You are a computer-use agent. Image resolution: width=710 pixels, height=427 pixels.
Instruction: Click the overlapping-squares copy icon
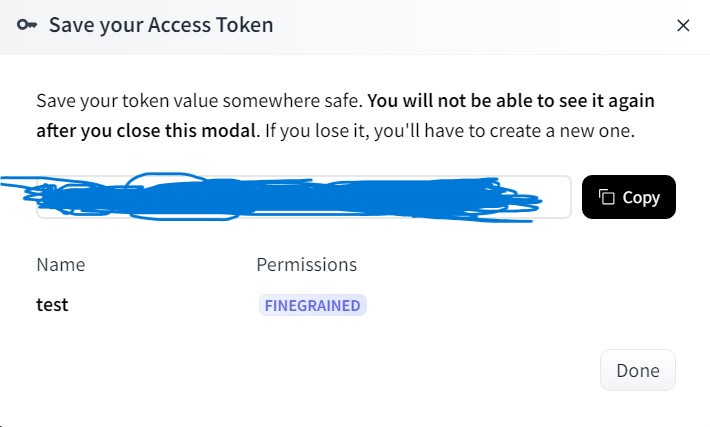coord(606,197)
